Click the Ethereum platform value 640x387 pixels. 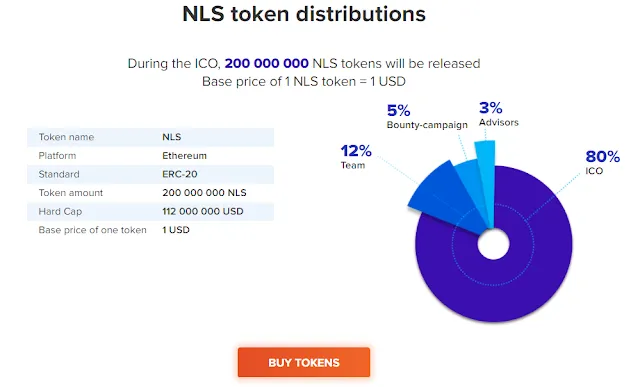pyautogui.click(x=184, y=156)
